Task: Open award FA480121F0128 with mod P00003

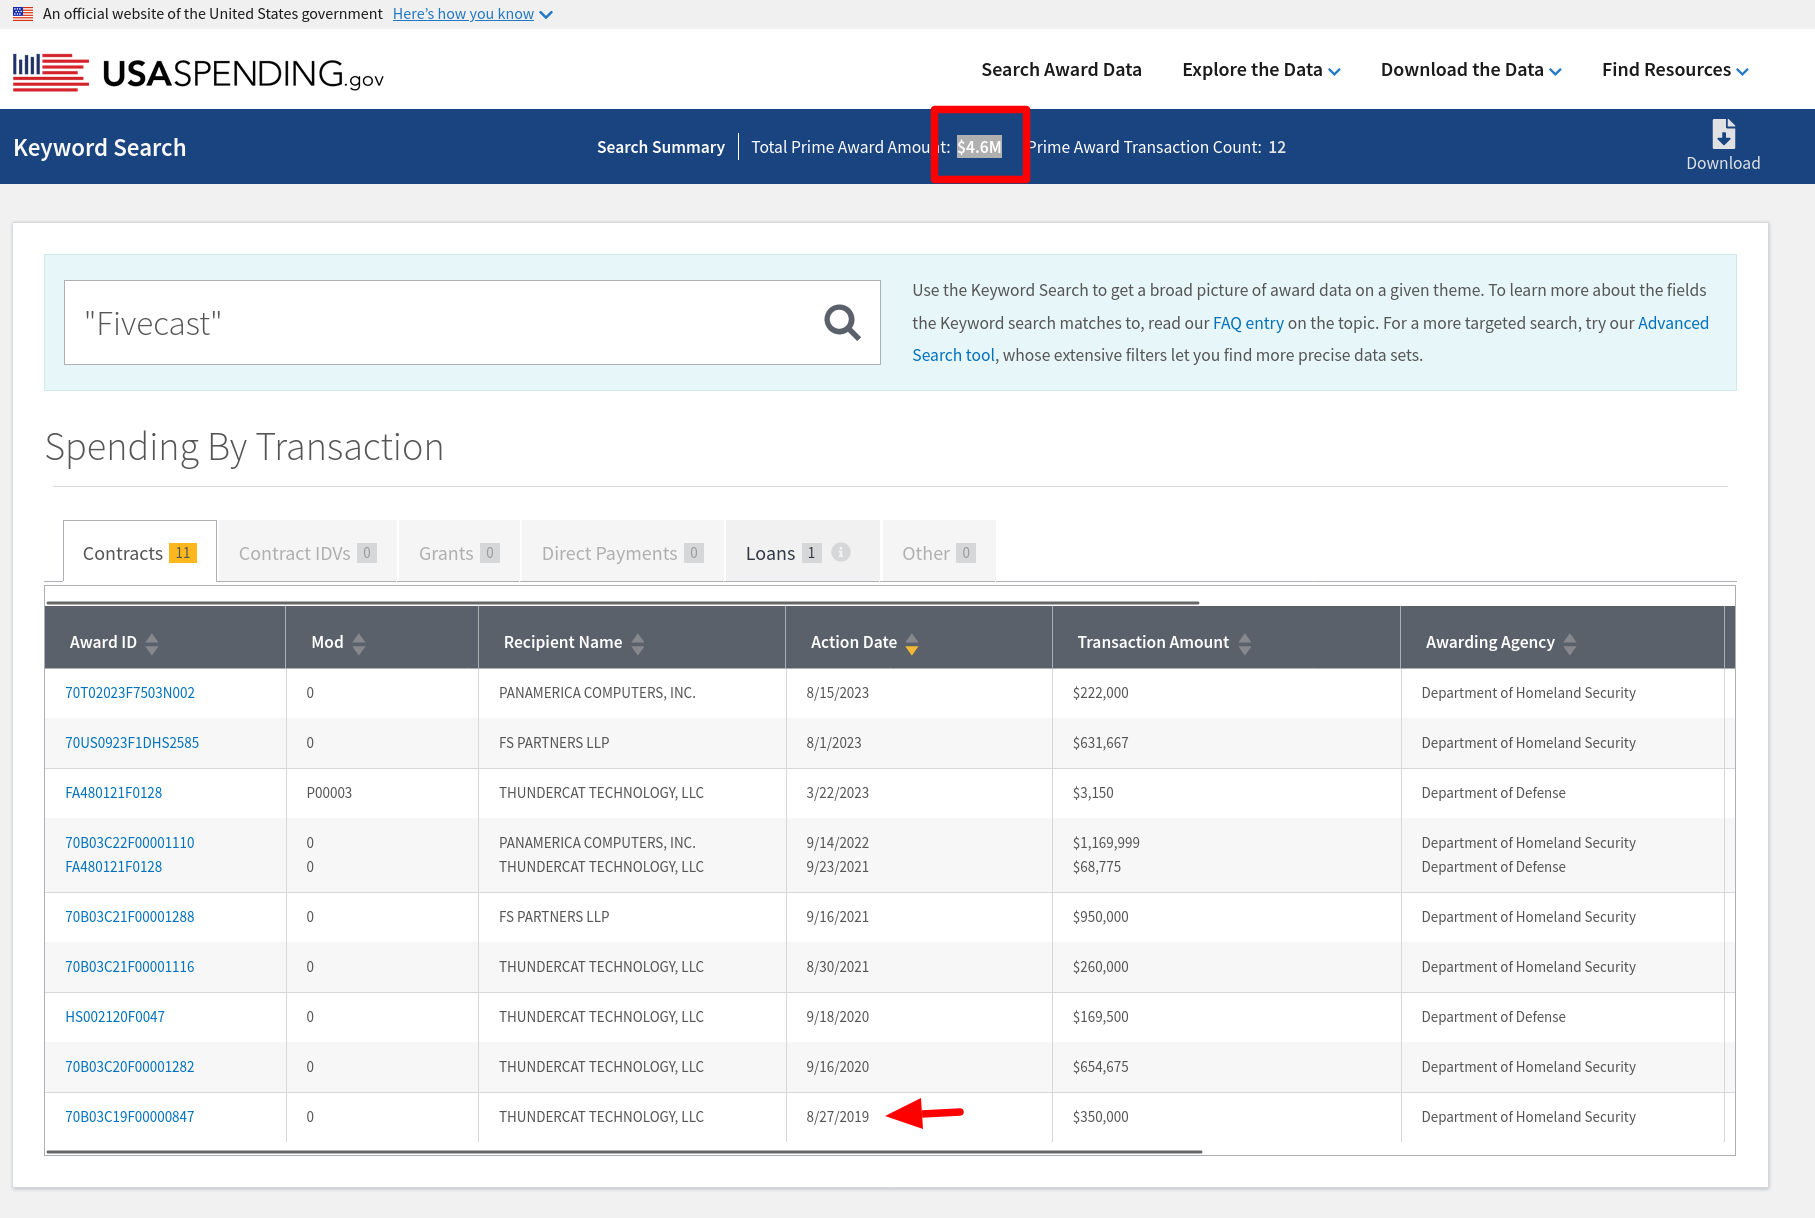Action: pyautogui.click(x=114, y=793)
